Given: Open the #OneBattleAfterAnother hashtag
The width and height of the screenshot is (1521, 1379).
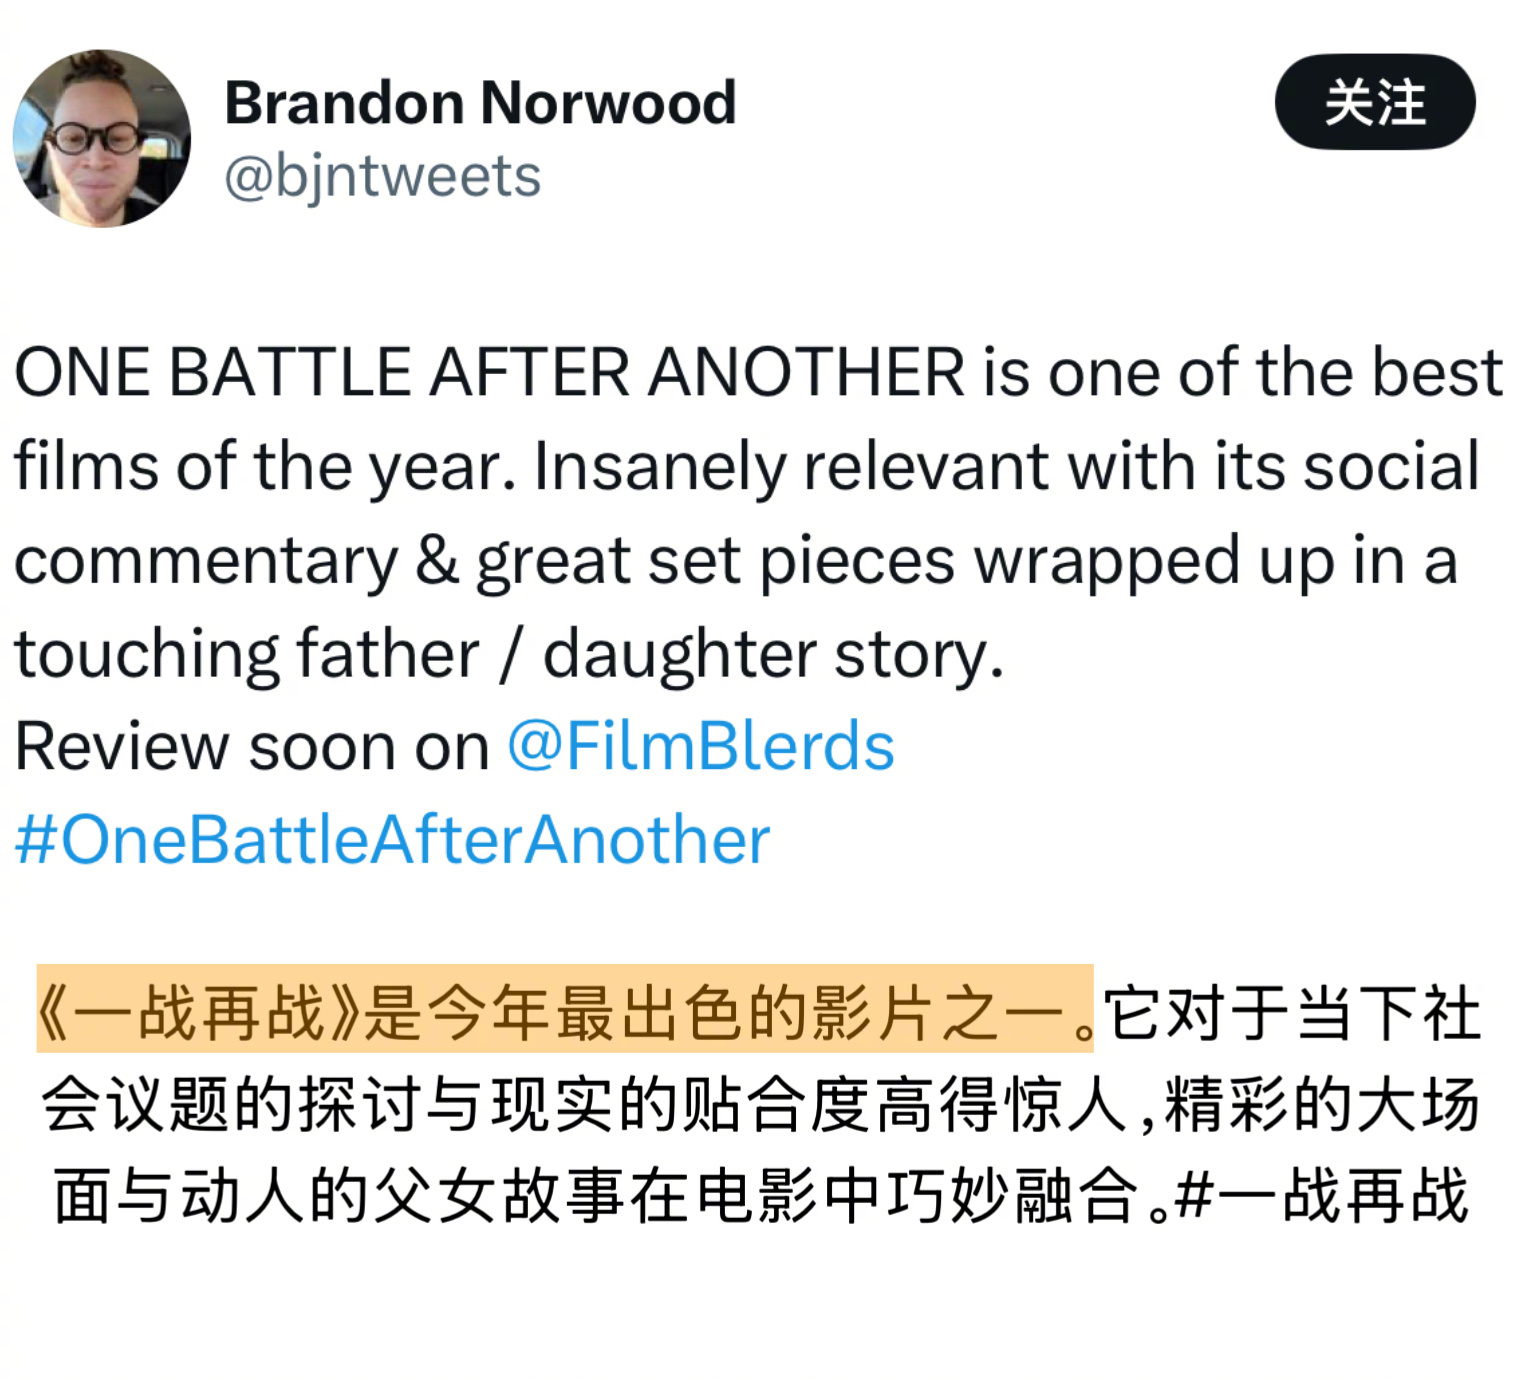Looking at the screenshot, I should point(392,839).
